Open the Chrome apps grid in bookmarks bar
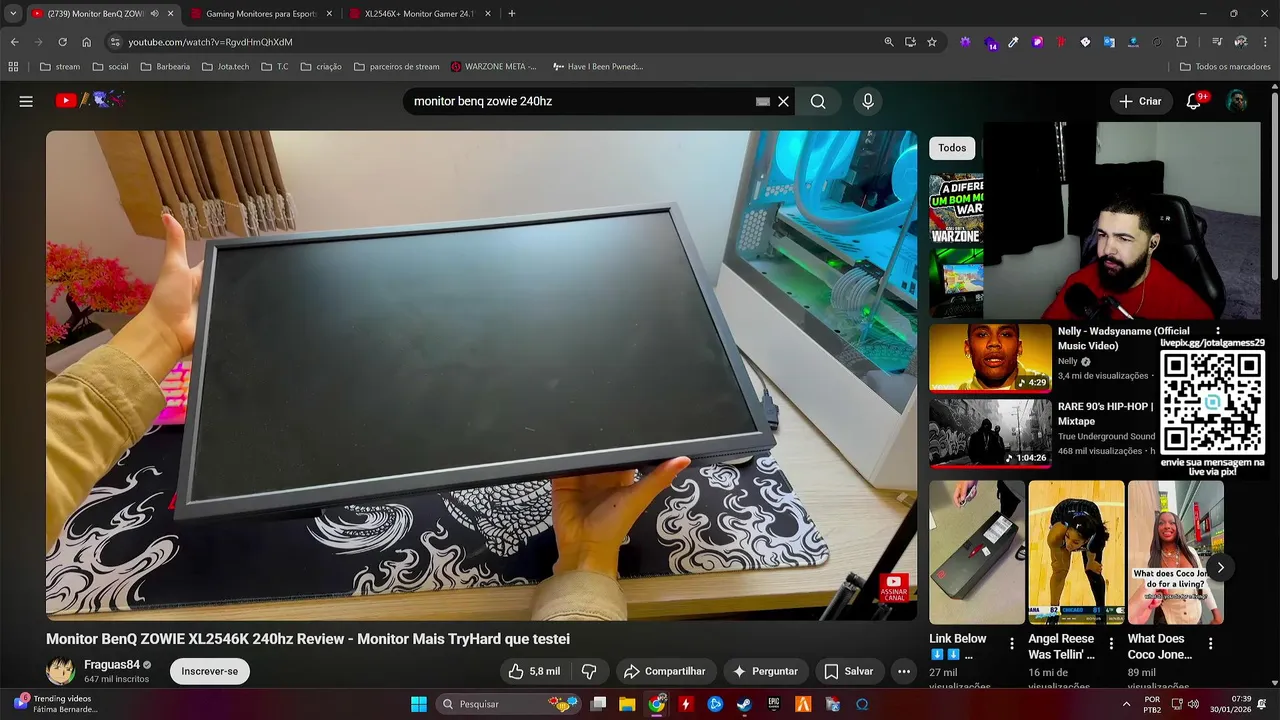Screen dimensions: 1280x720 13,67
